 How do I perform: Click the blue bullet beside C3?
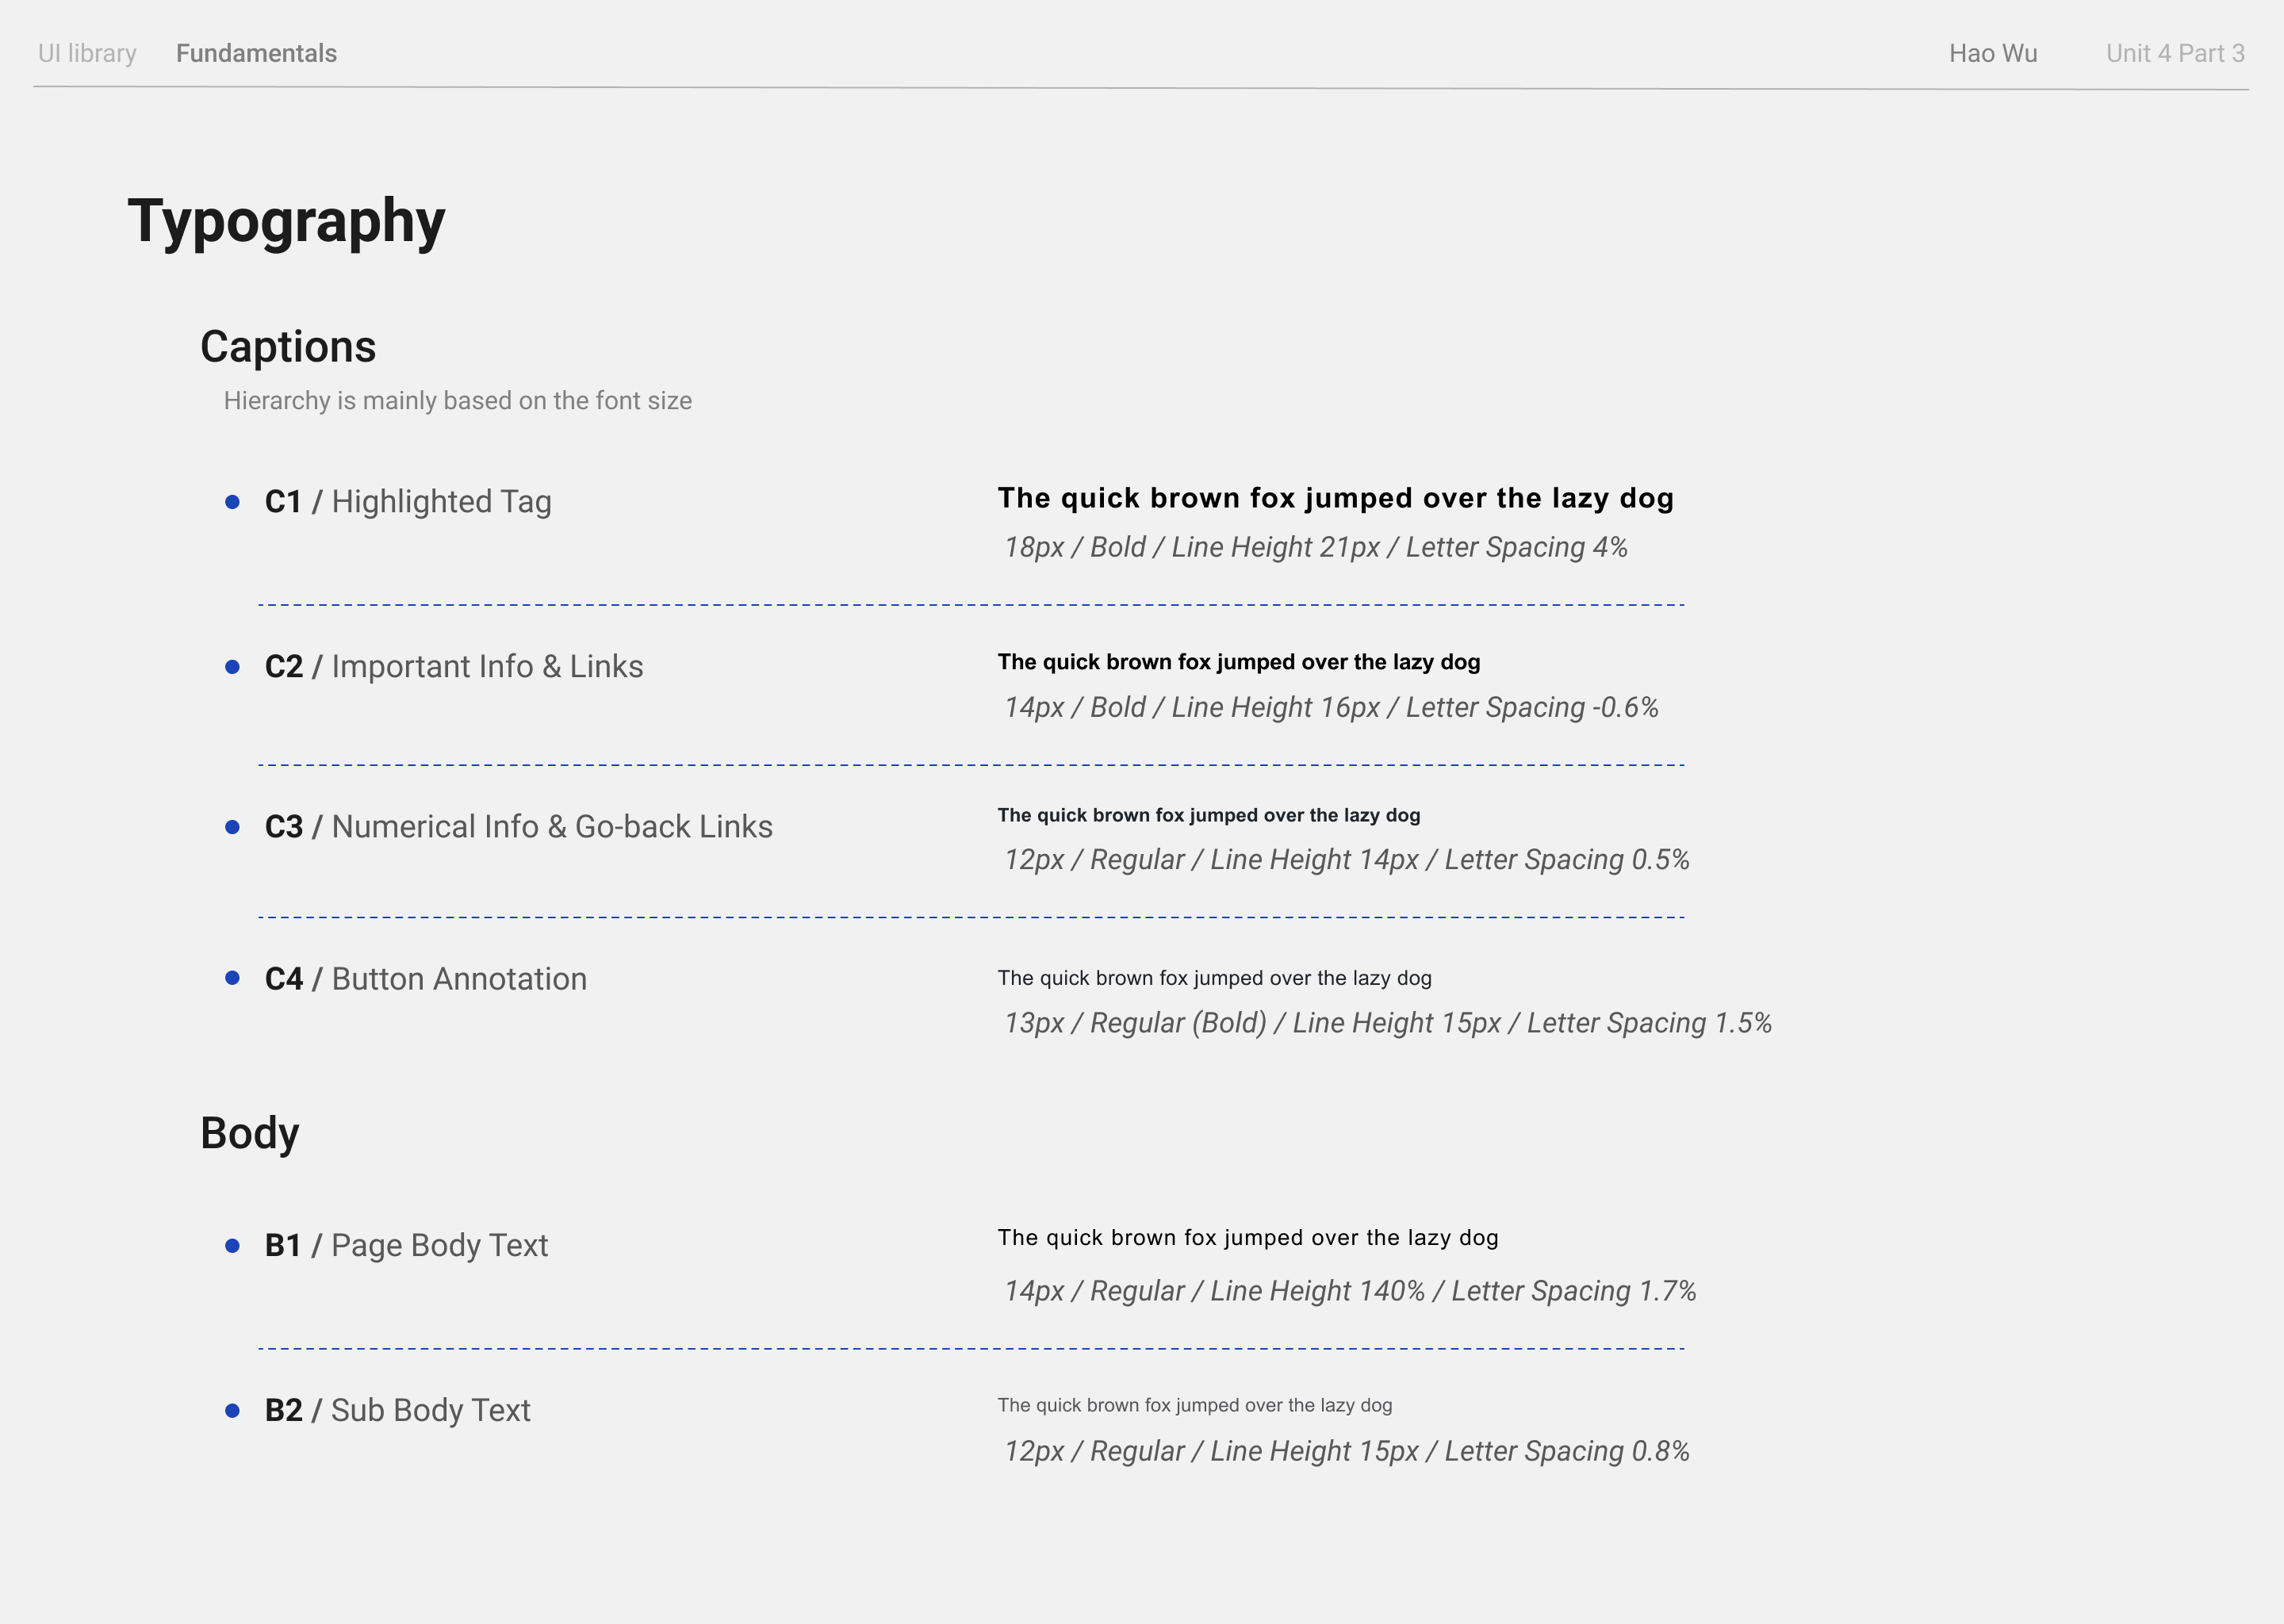[233, 827]
